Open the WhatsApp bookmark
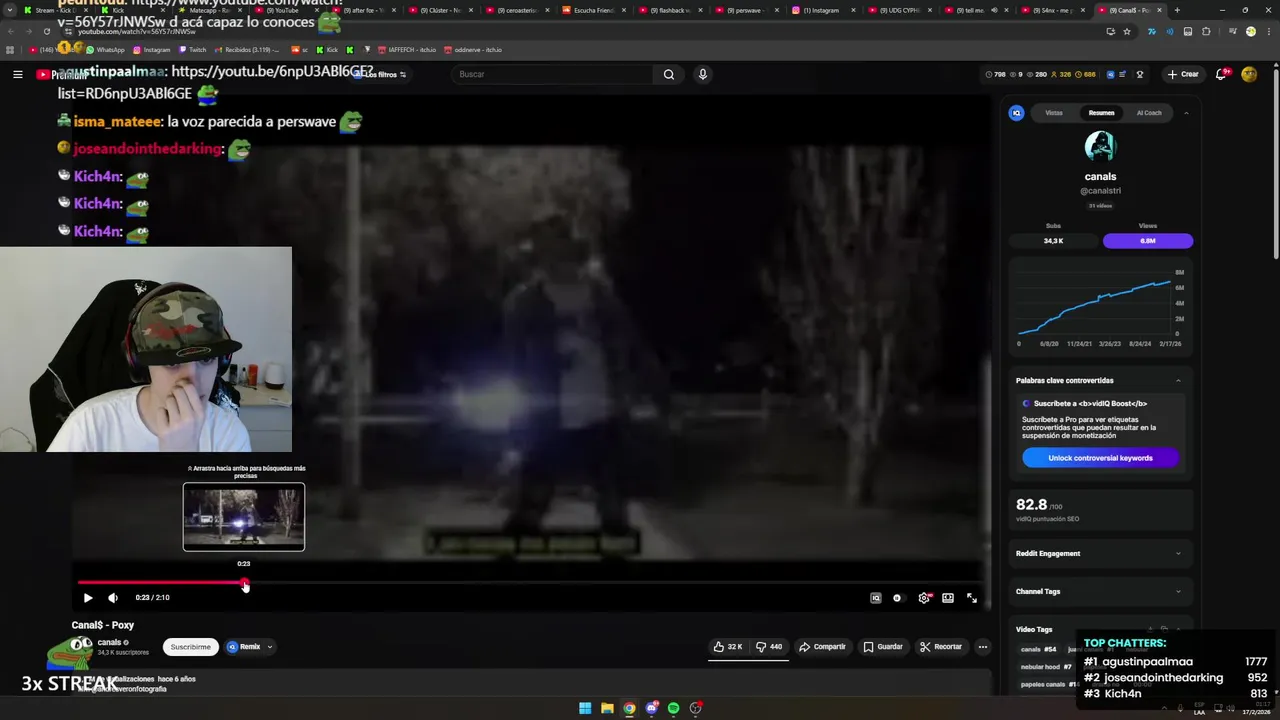Image resolution: width=1280 pixels, height=720 pixels. 106,50
